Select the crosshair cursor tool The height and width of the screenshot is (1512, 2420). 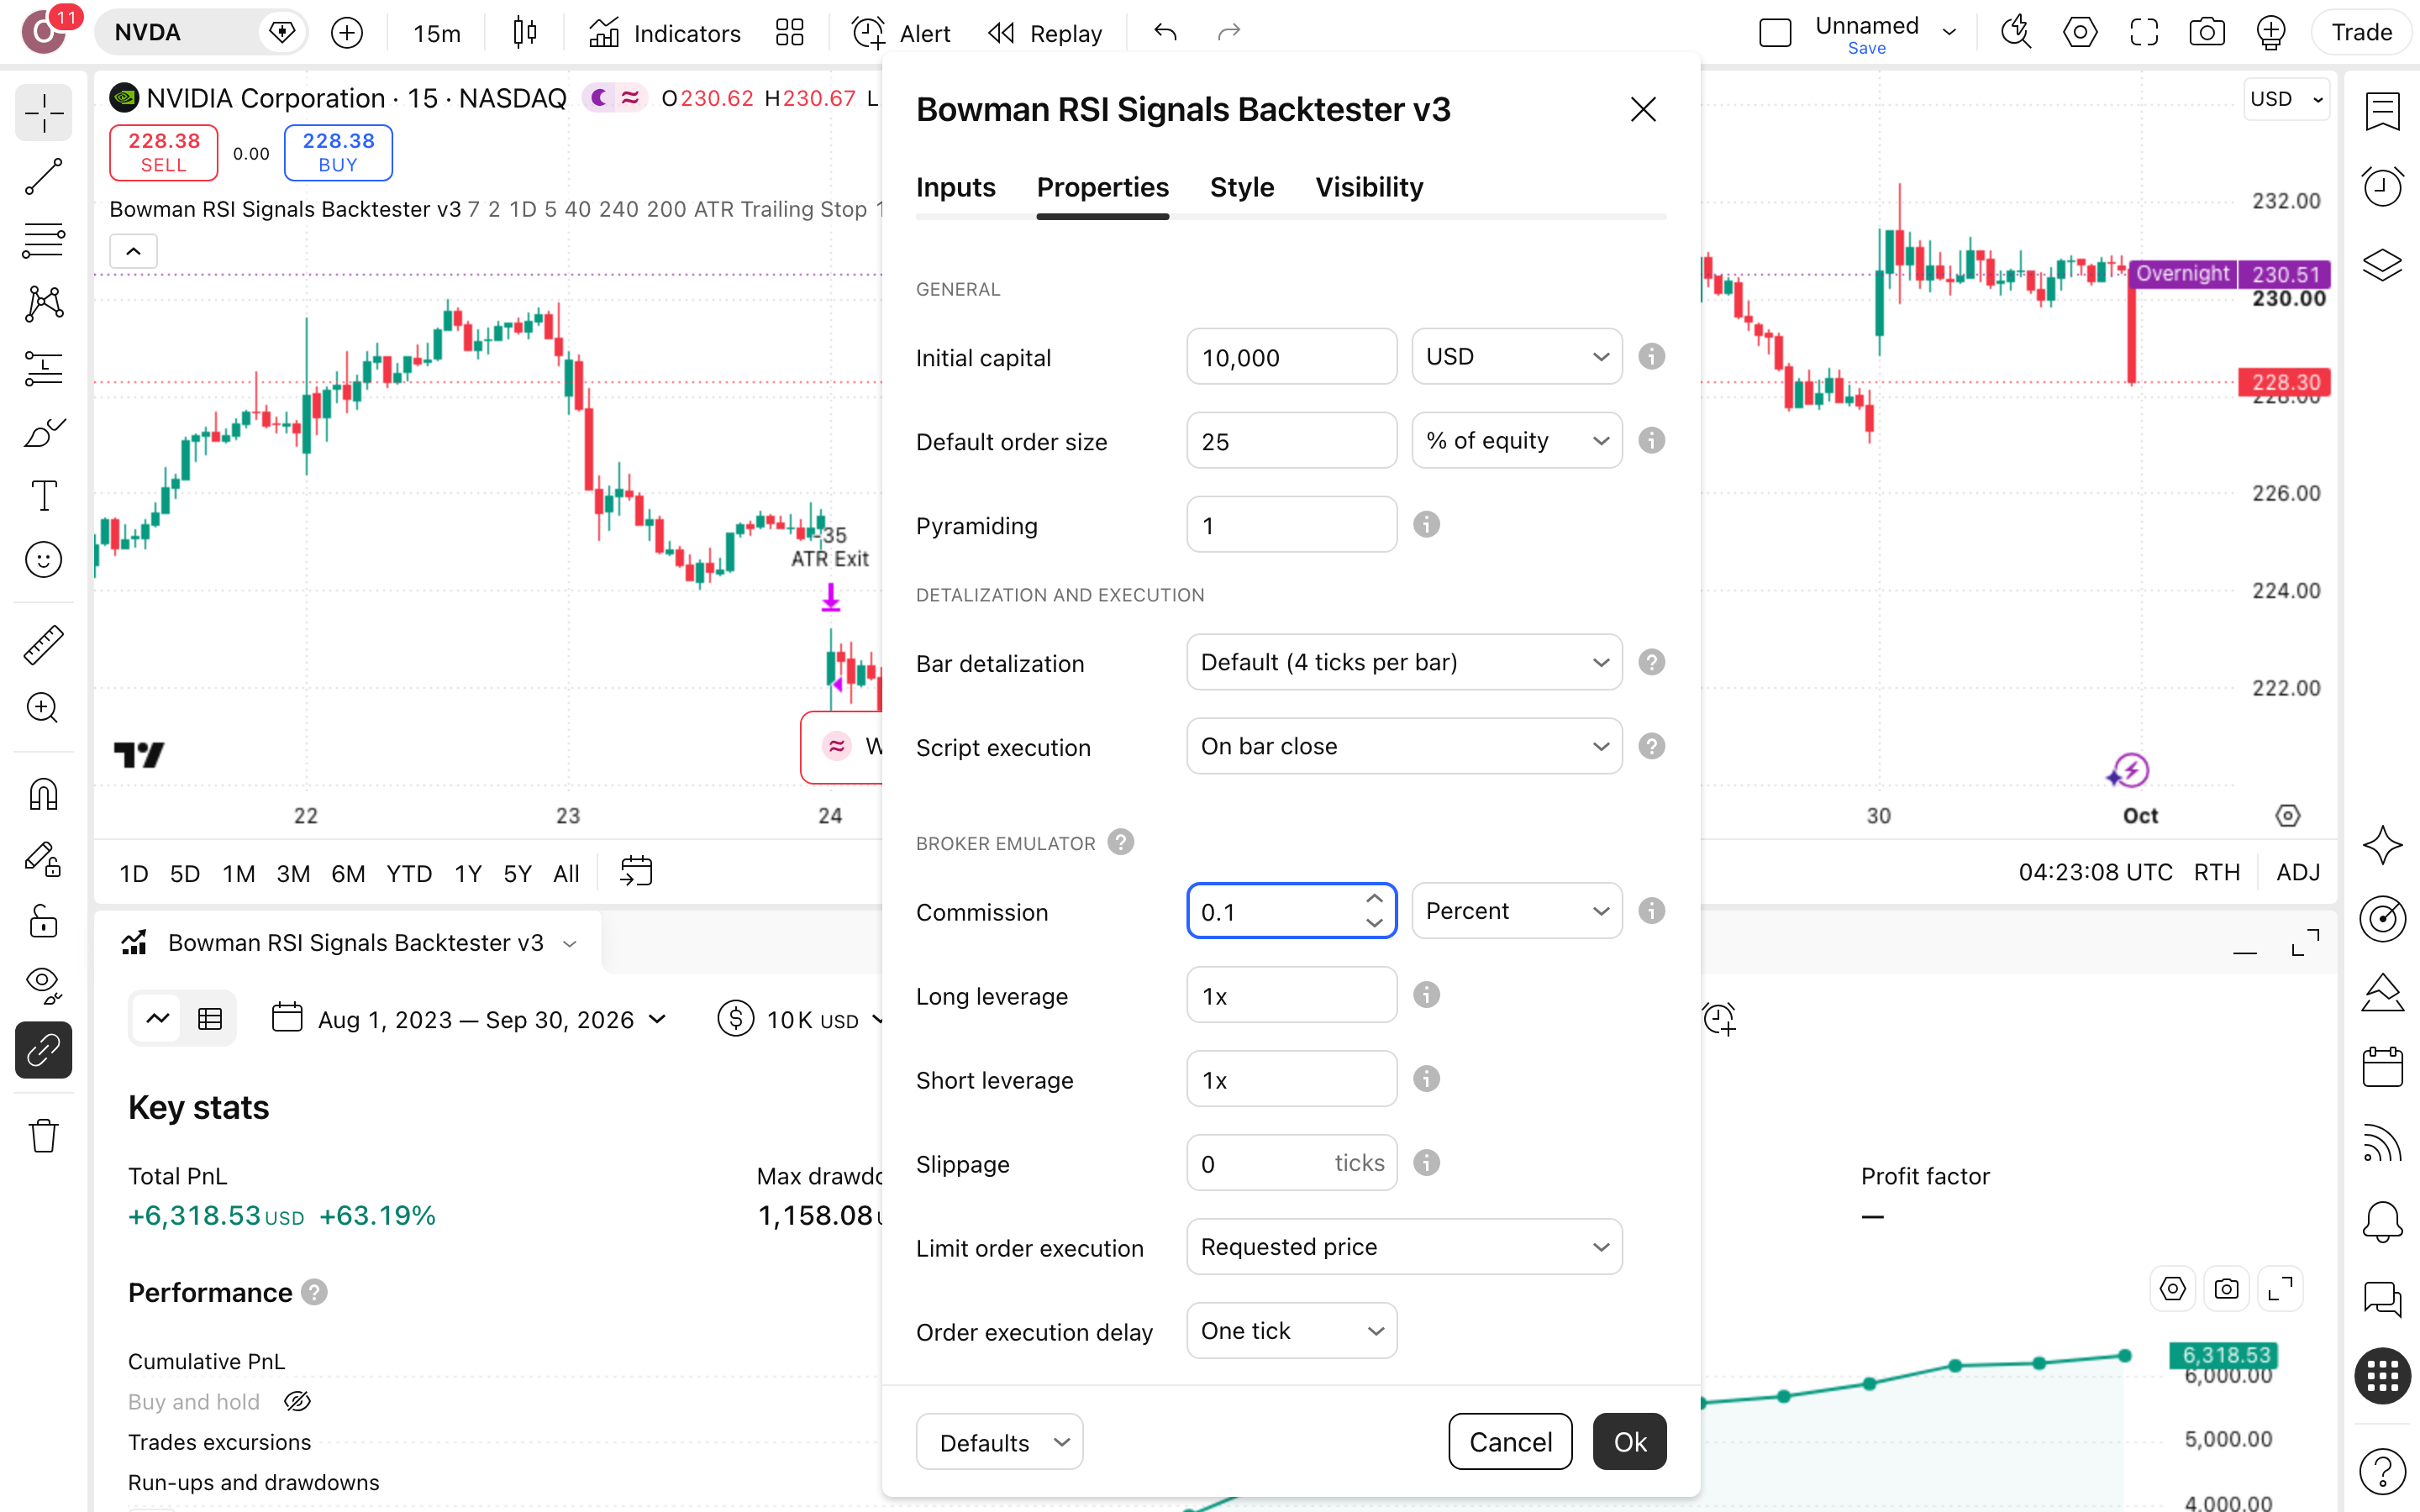pyautogui.click(x=43, y=114)
